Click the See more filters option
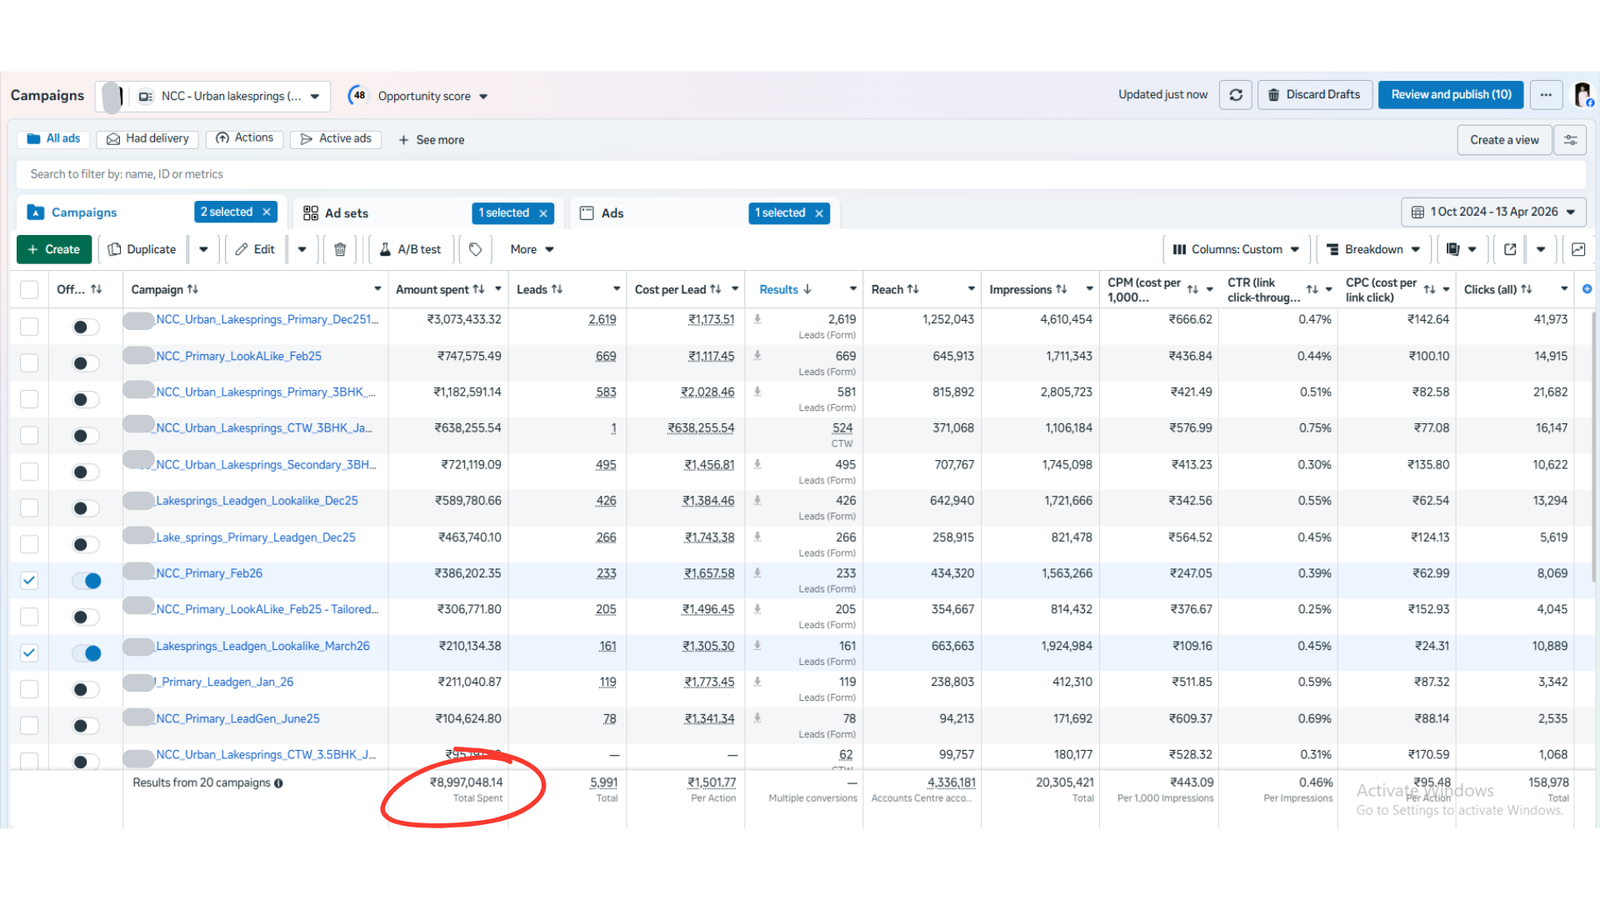1600x900 pixels. [x=431, y=140]
